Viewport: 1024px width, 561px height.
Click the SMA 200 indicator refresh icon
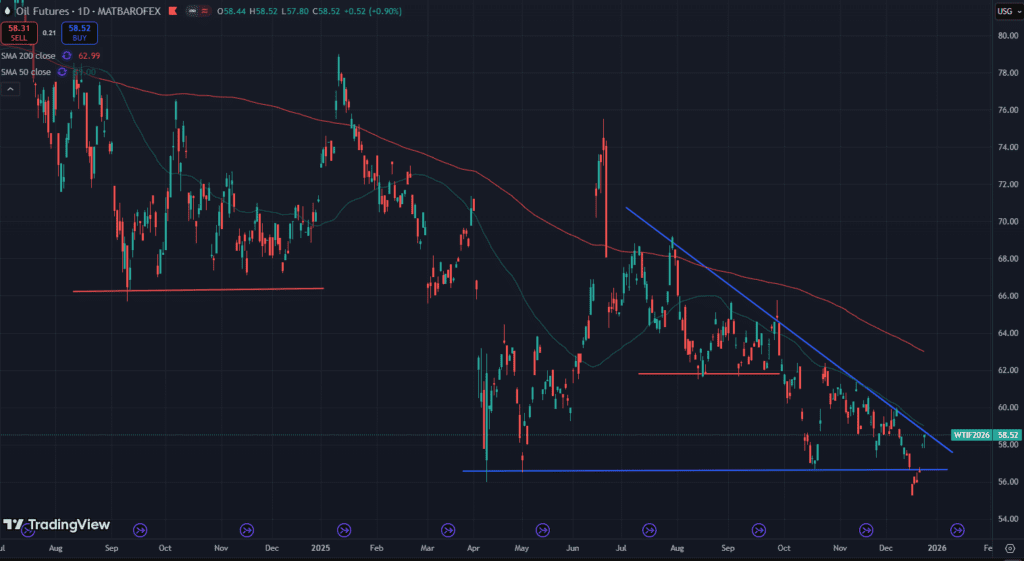68,56
